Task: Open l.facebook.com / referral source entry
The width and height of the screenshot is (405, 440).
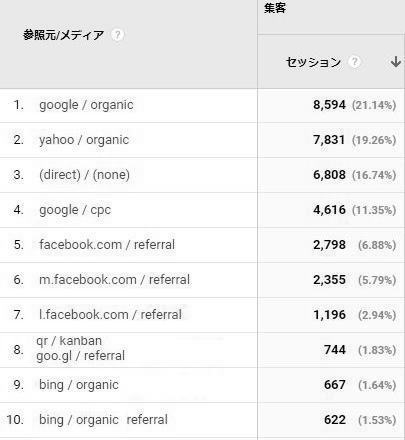Action: pyautogui.click(x=110, y=315)
